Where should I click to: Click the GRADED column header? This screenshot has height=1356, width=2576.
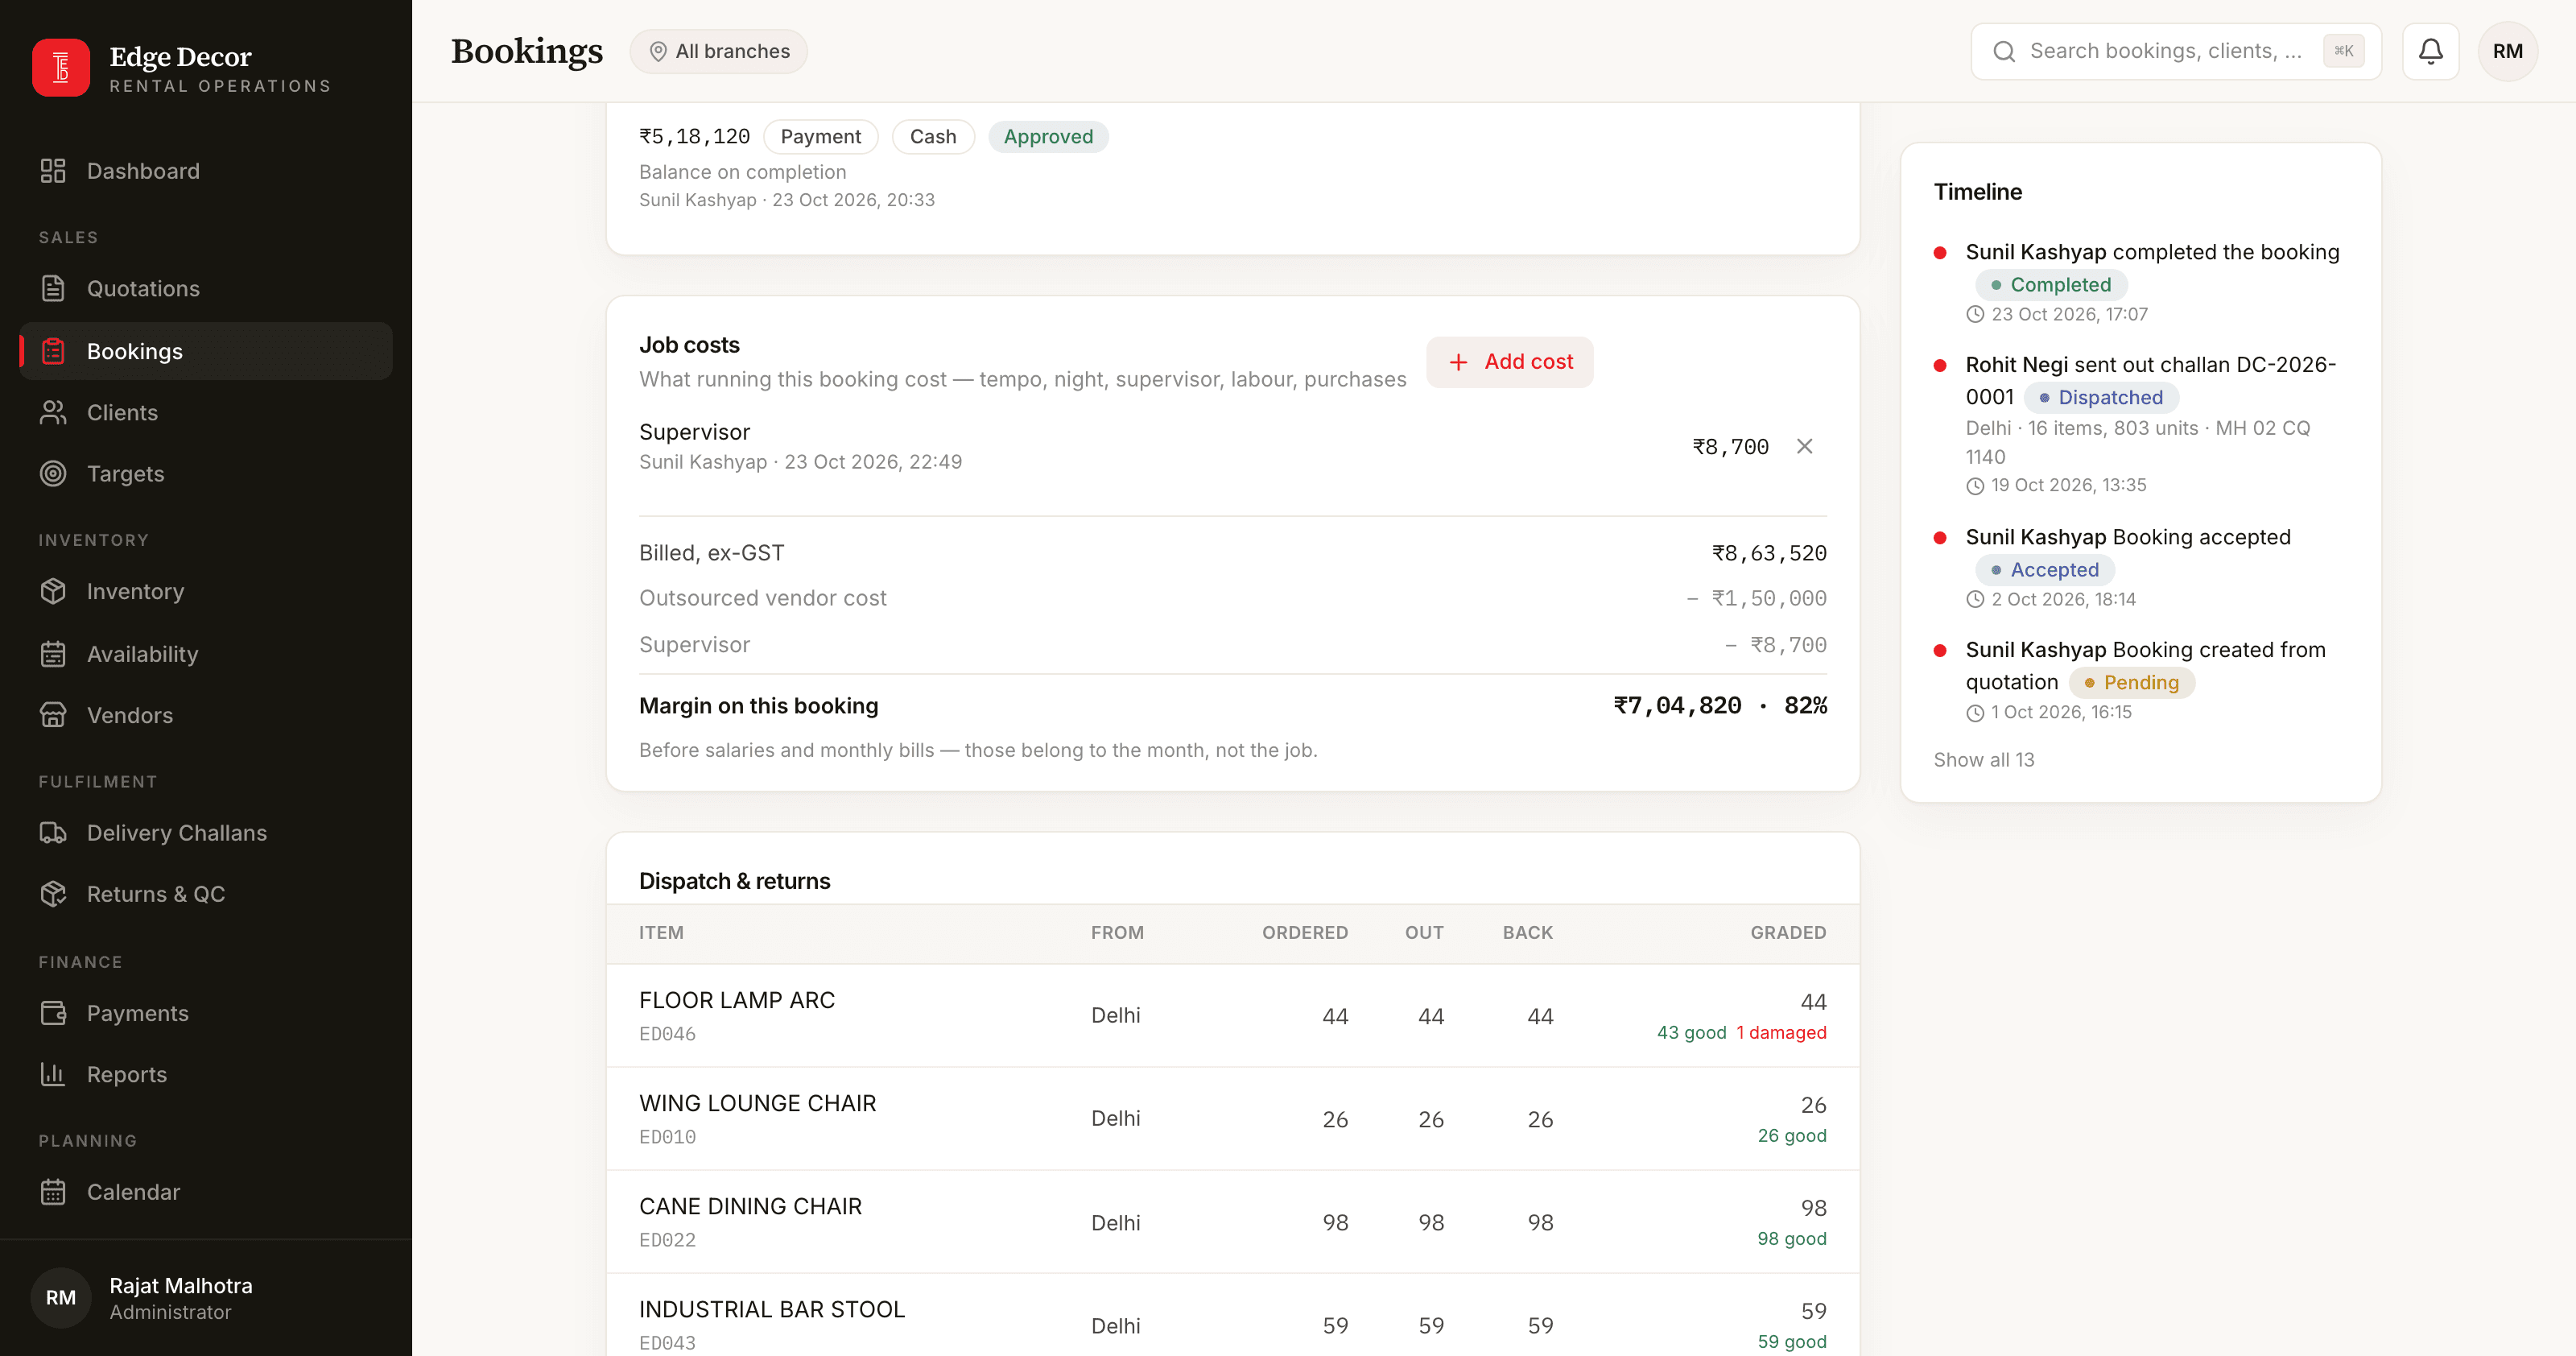pyautogui.click(x=1788, y=932)
